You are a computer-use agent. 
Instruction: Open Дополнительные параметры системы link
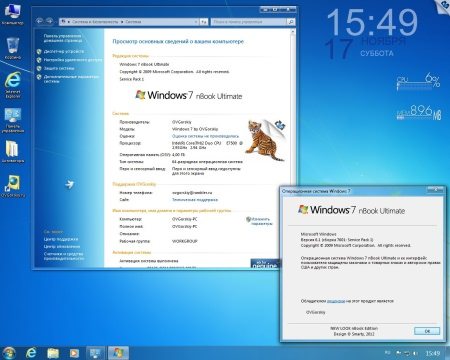tap(72, 79)
